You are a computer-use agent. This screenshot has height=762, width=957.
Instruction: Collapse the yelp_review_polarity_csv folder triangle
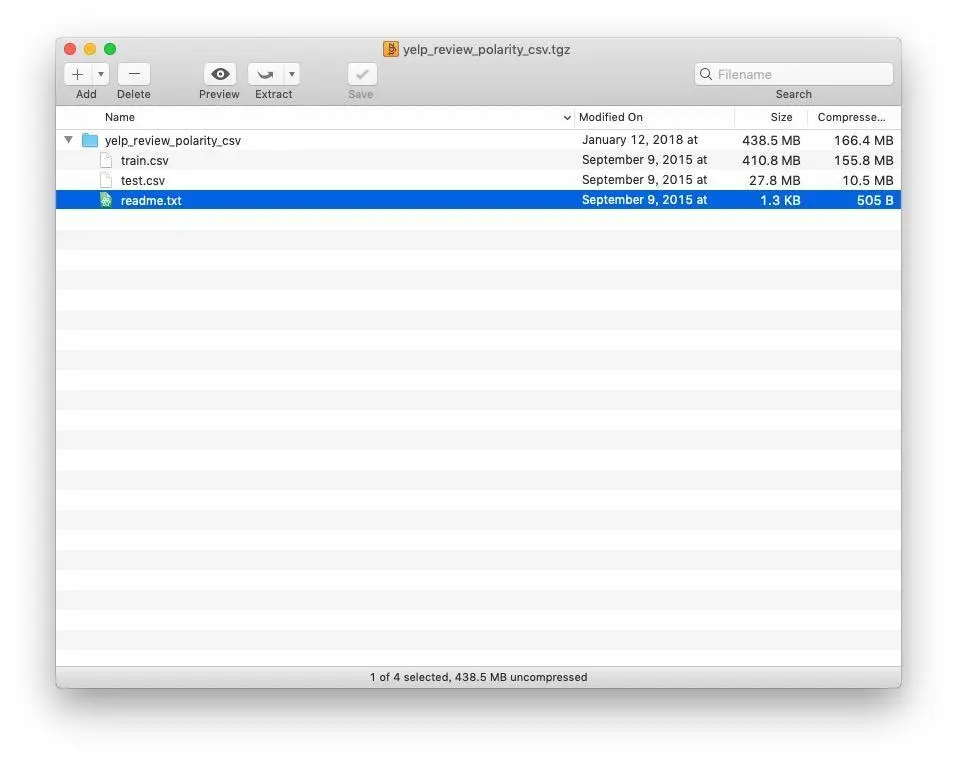(69, 140)
